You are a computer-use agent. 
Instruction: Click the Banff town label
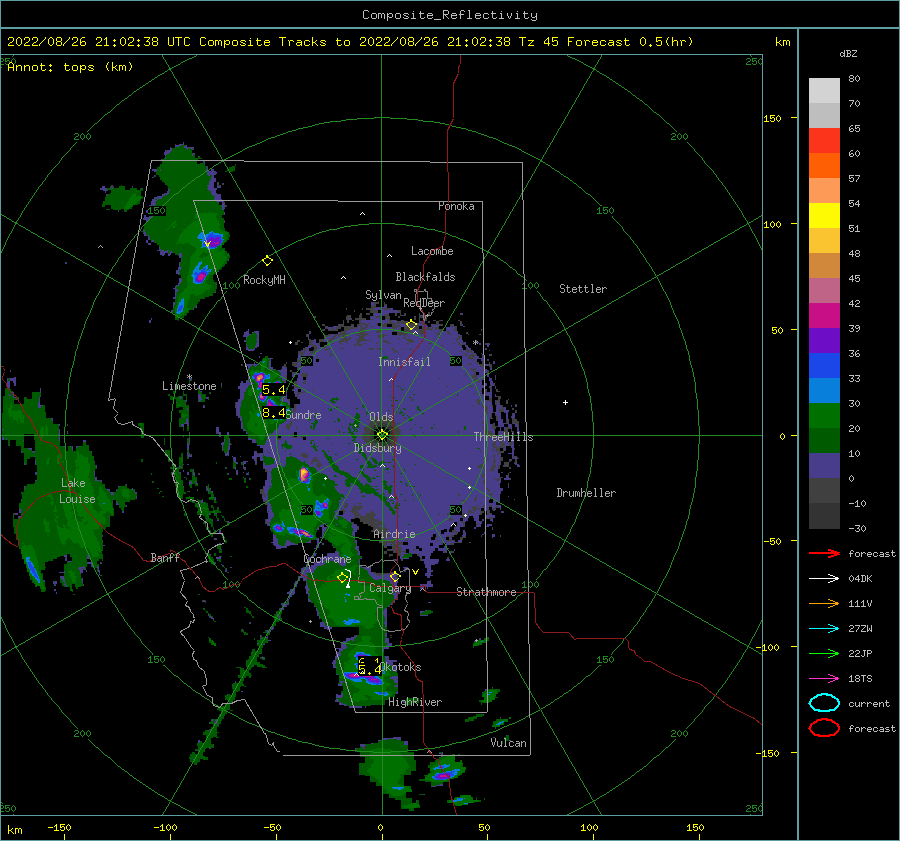pyautogui.click(x=165, y=557)
